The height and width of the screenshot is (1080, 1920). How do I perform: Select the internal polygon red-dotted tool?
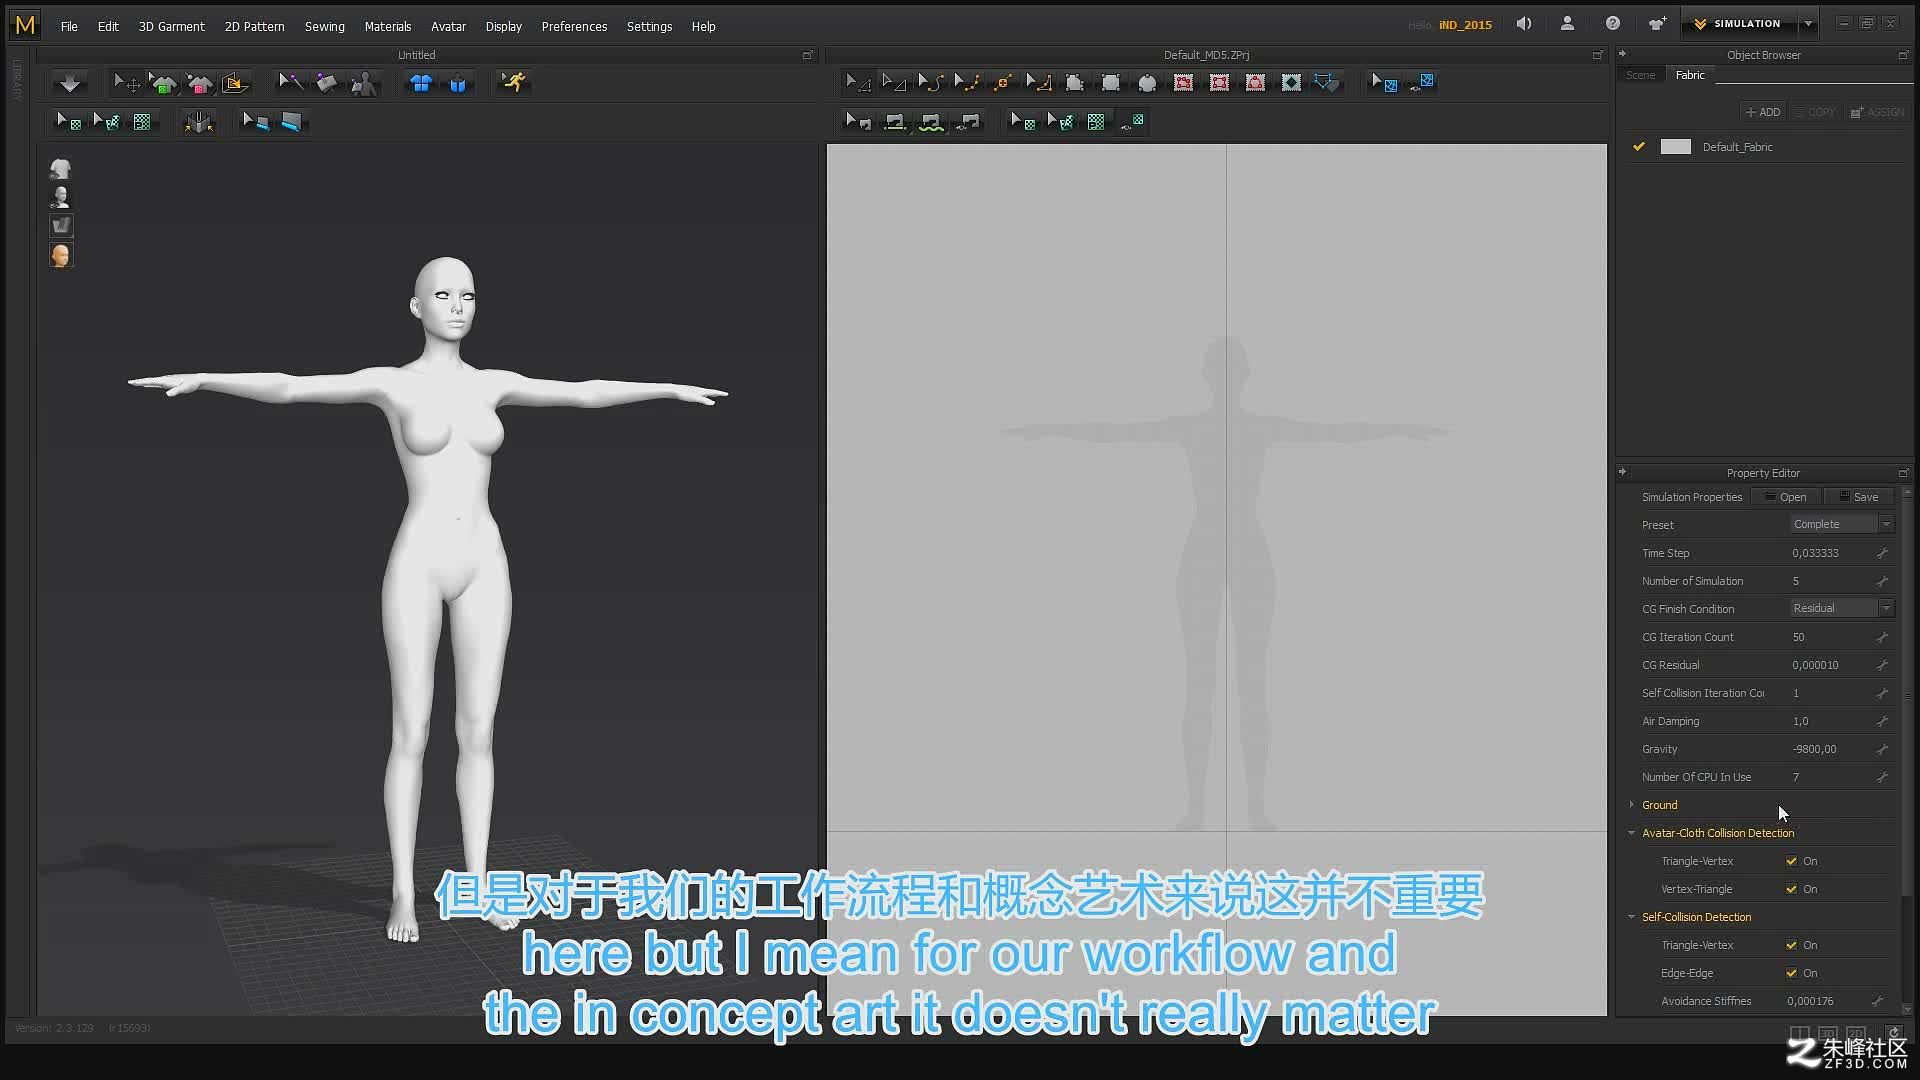coord(1183,83)
